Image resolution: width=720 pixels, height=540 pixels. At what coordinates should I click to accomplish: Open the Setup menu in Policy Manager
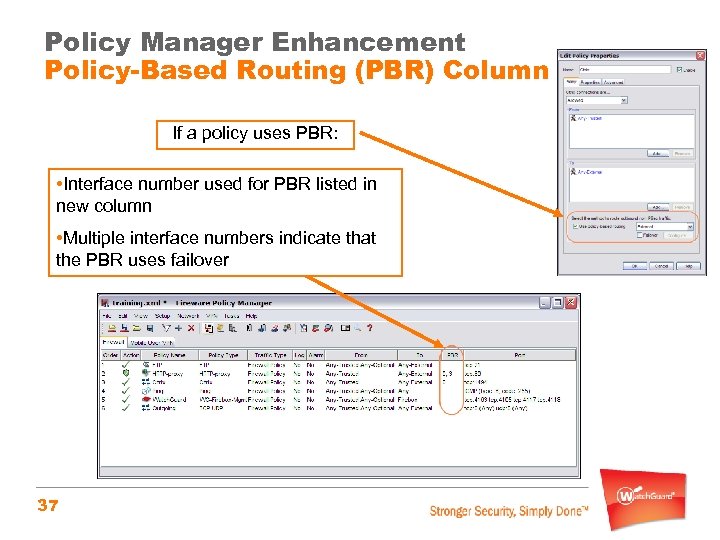(x=163, y=316)
